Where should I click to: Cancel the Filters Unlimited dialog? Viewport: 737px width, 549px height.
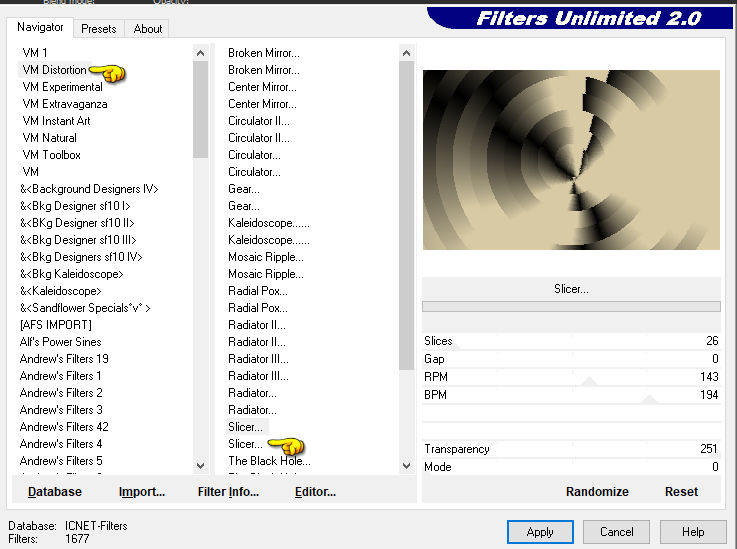[x=616, y=532]
